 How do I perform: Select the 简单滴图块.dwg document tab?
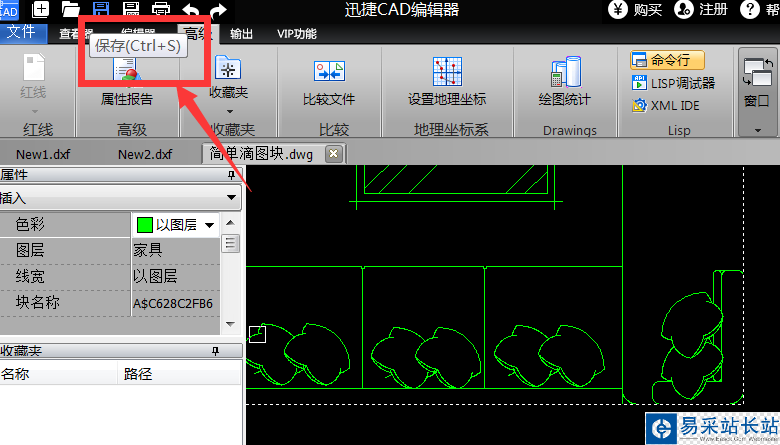pyautogui.click(x=261, y=154)
